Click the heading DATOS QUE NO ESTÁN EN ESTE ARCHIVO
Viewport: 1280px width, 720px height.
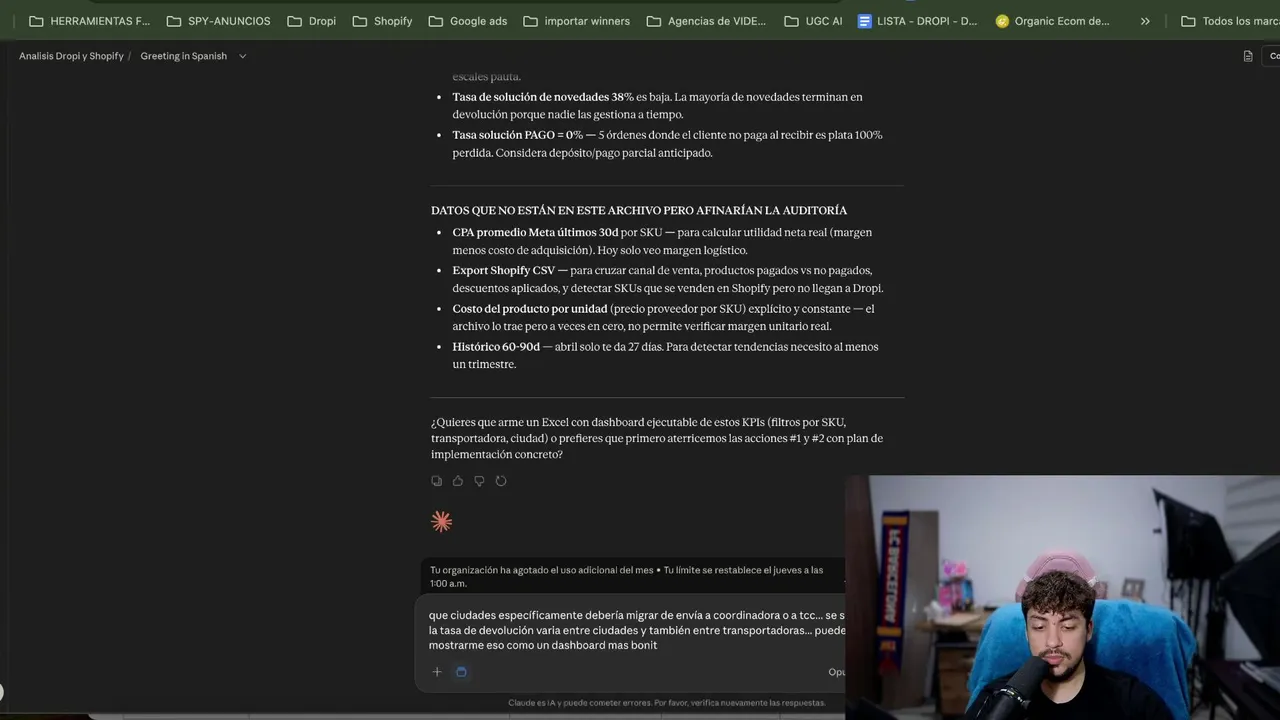click(x=639, y=211)
